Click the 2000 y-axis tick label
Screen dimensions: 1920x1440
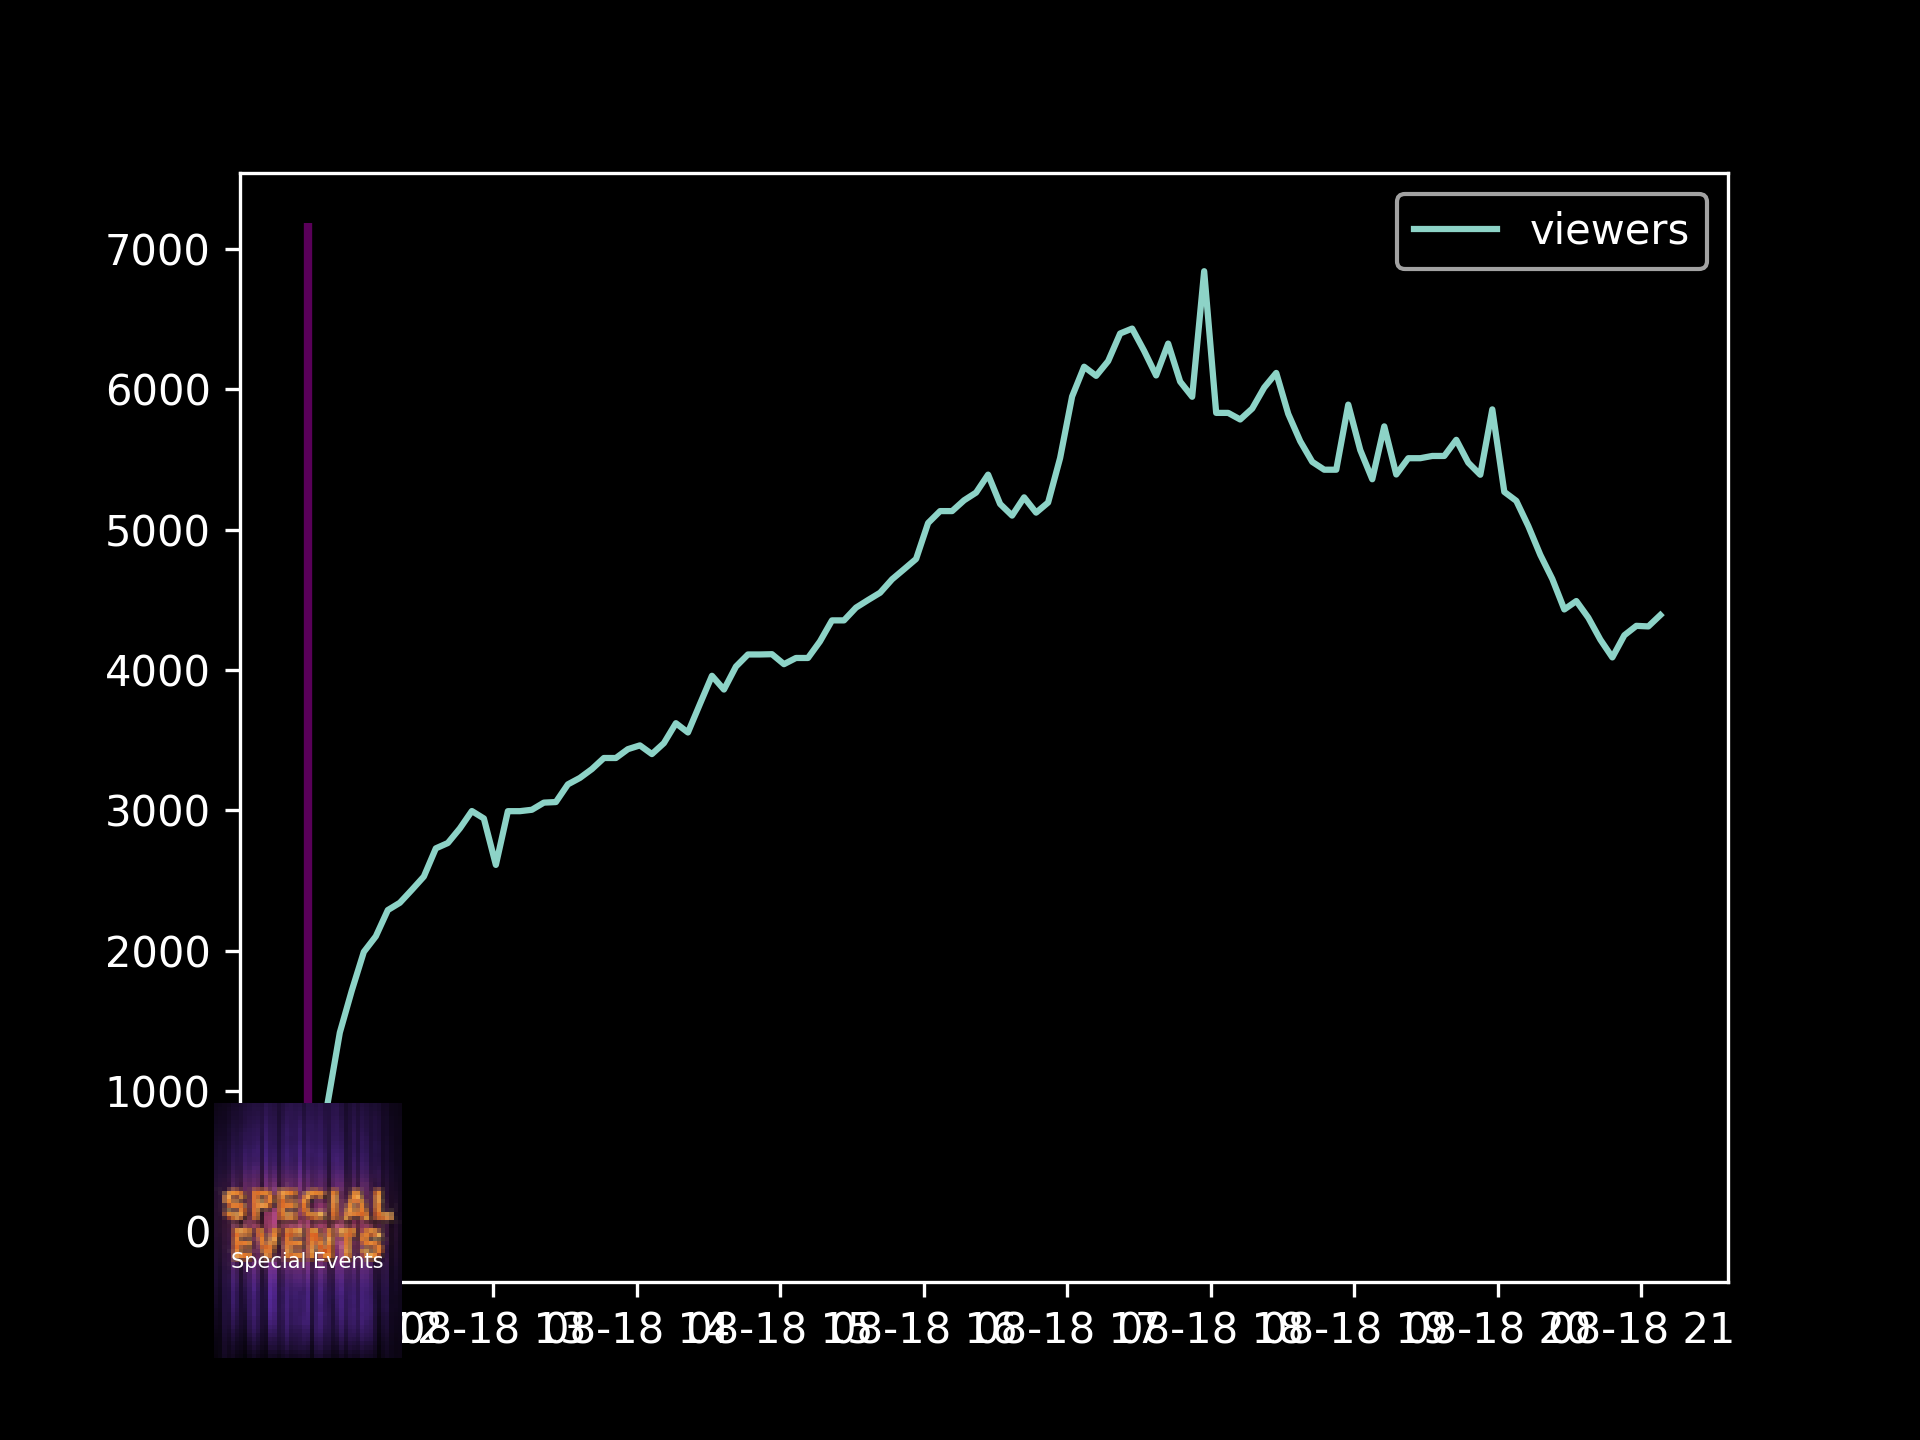pos(157,952)
